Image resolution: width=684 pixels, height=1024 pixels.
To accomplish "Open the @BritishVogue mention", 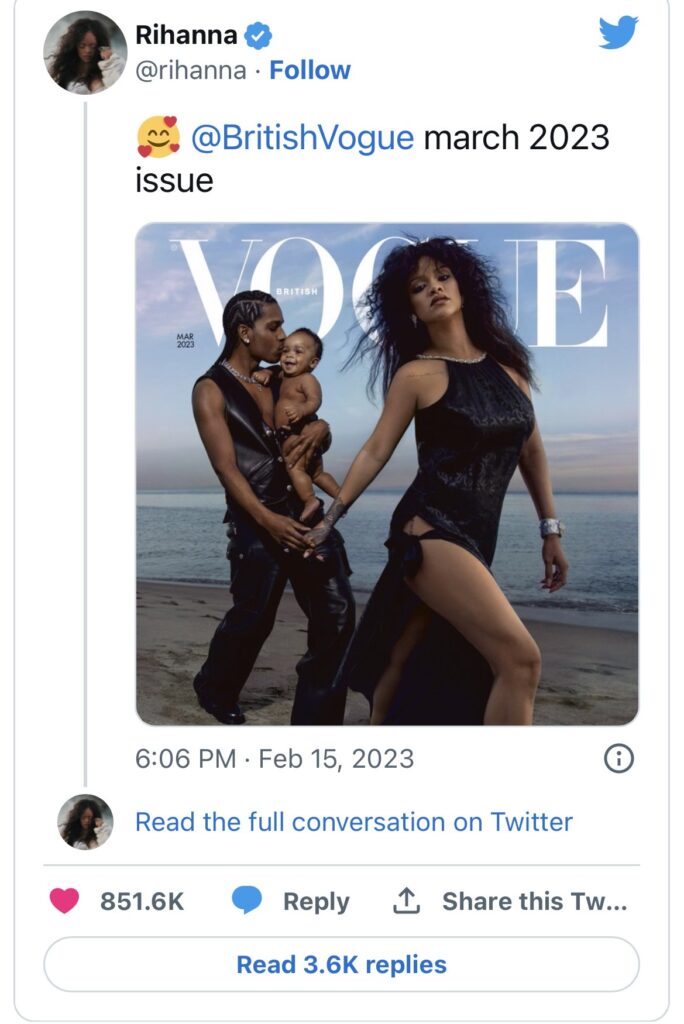I will pyautogui.click(x=301, y=138).
